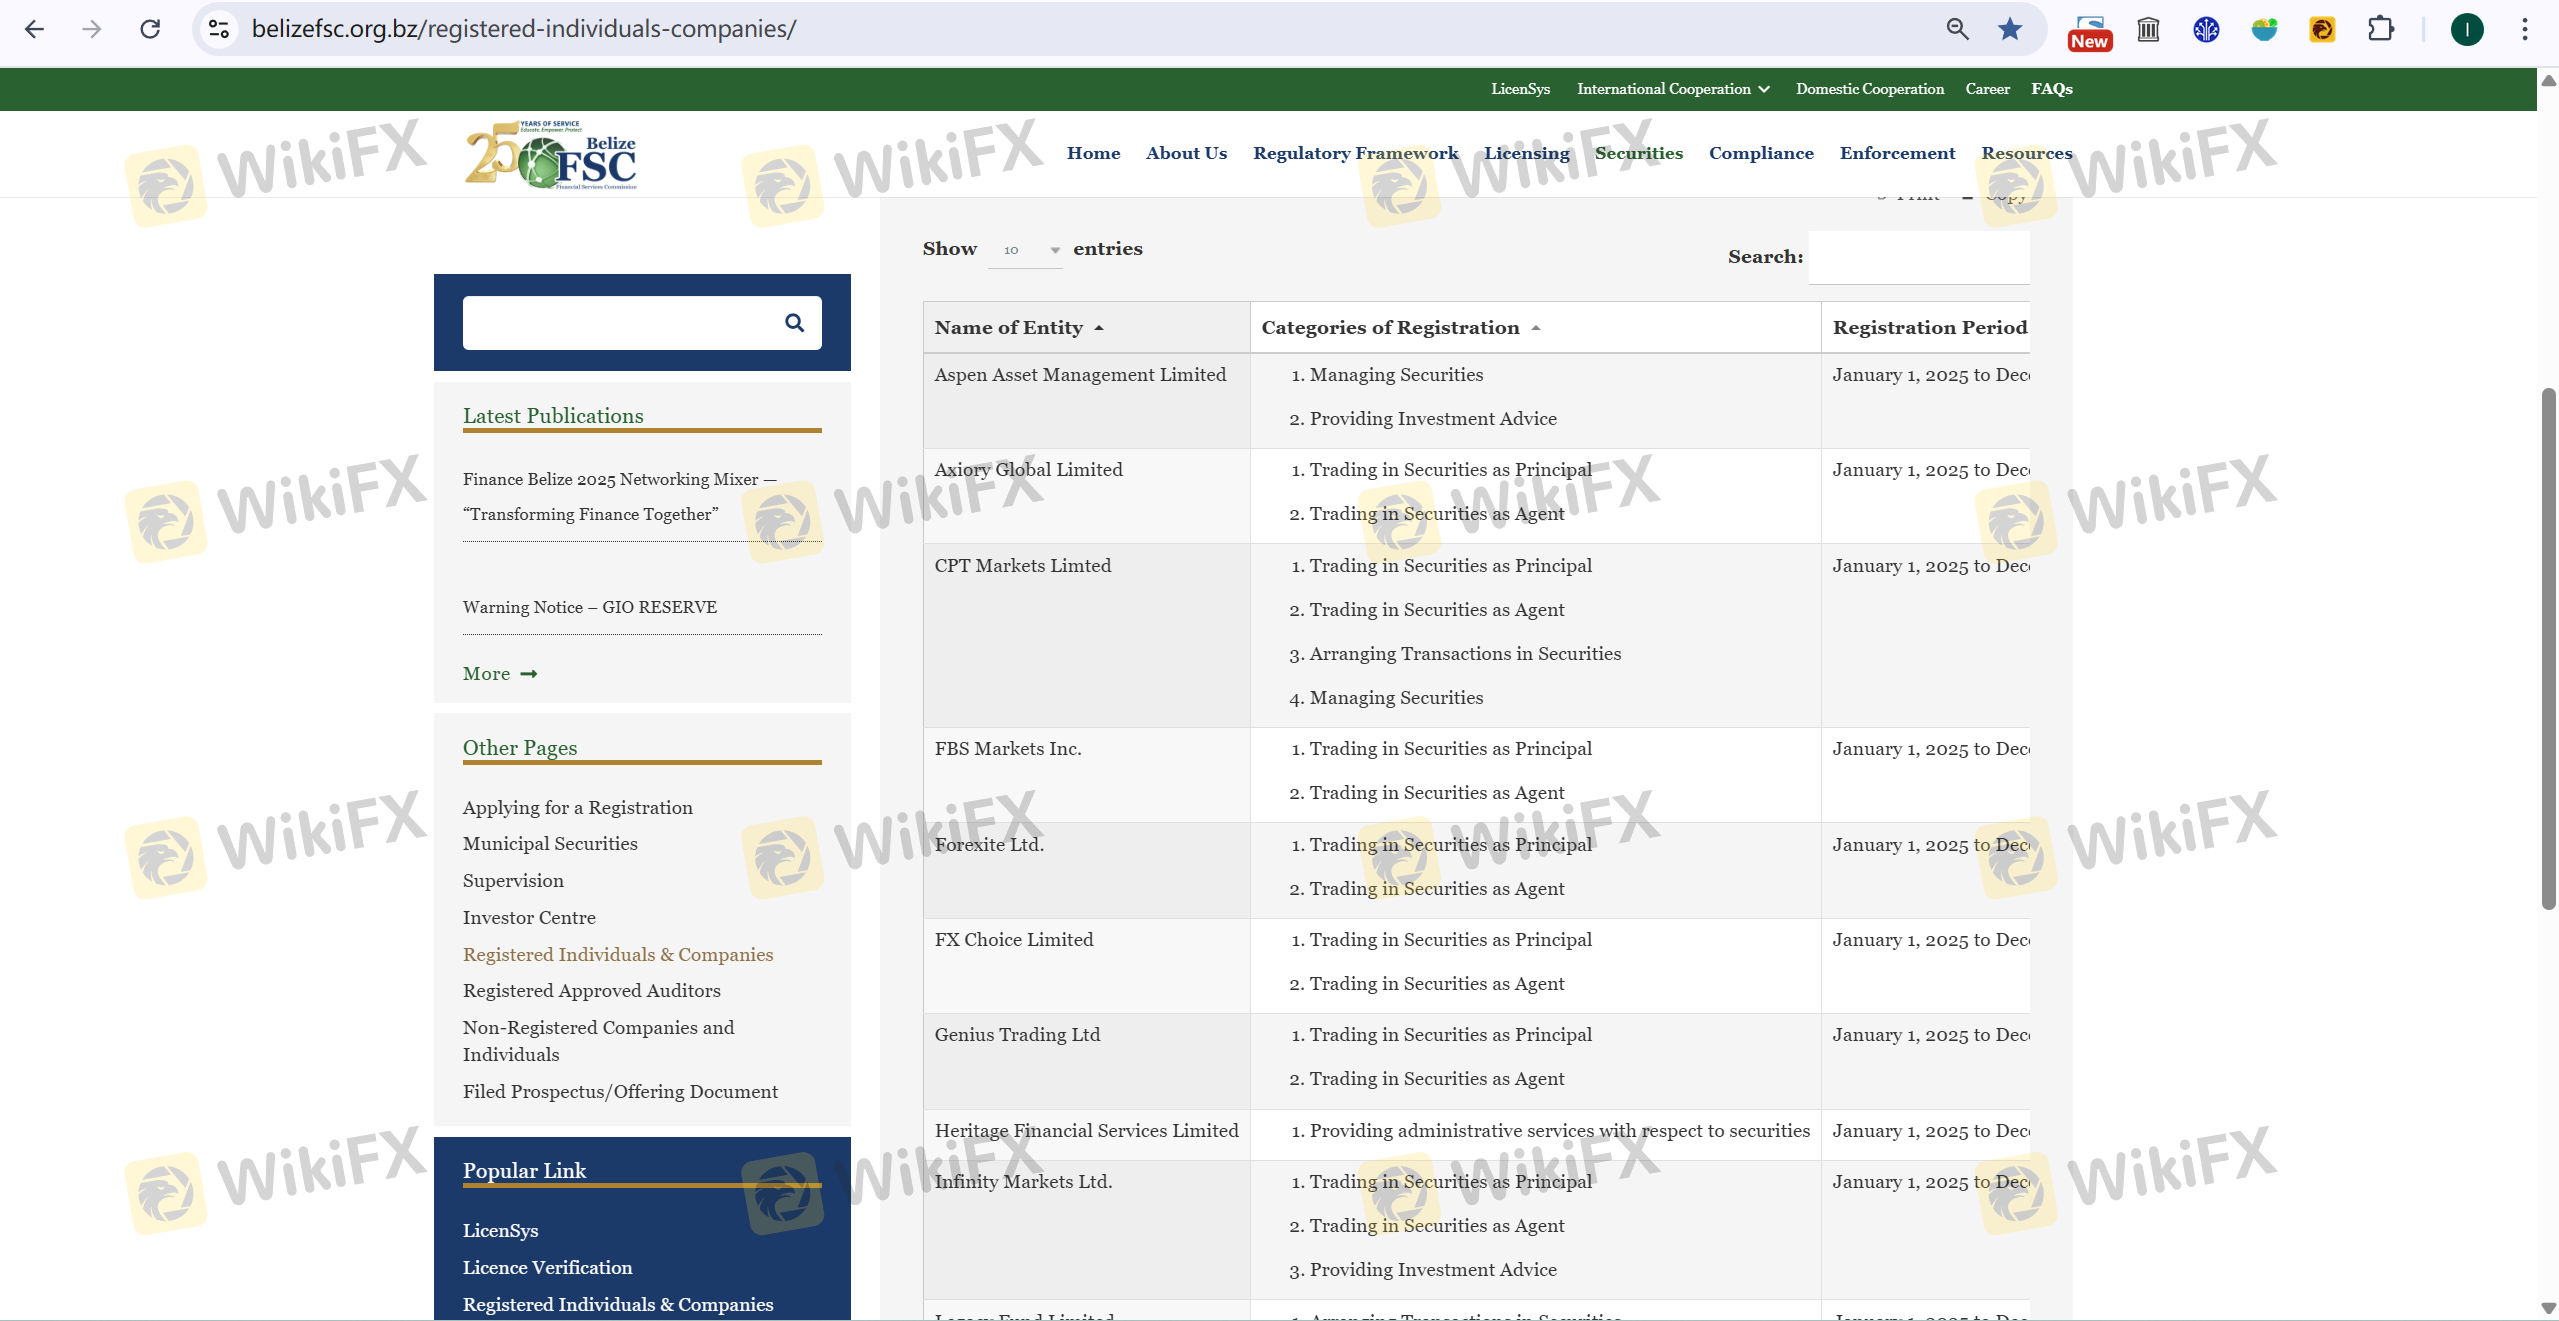This screenshot has height=1321, width=2559.
Task: Click the site information icon in address bar
Action: [x=219, y=29]
